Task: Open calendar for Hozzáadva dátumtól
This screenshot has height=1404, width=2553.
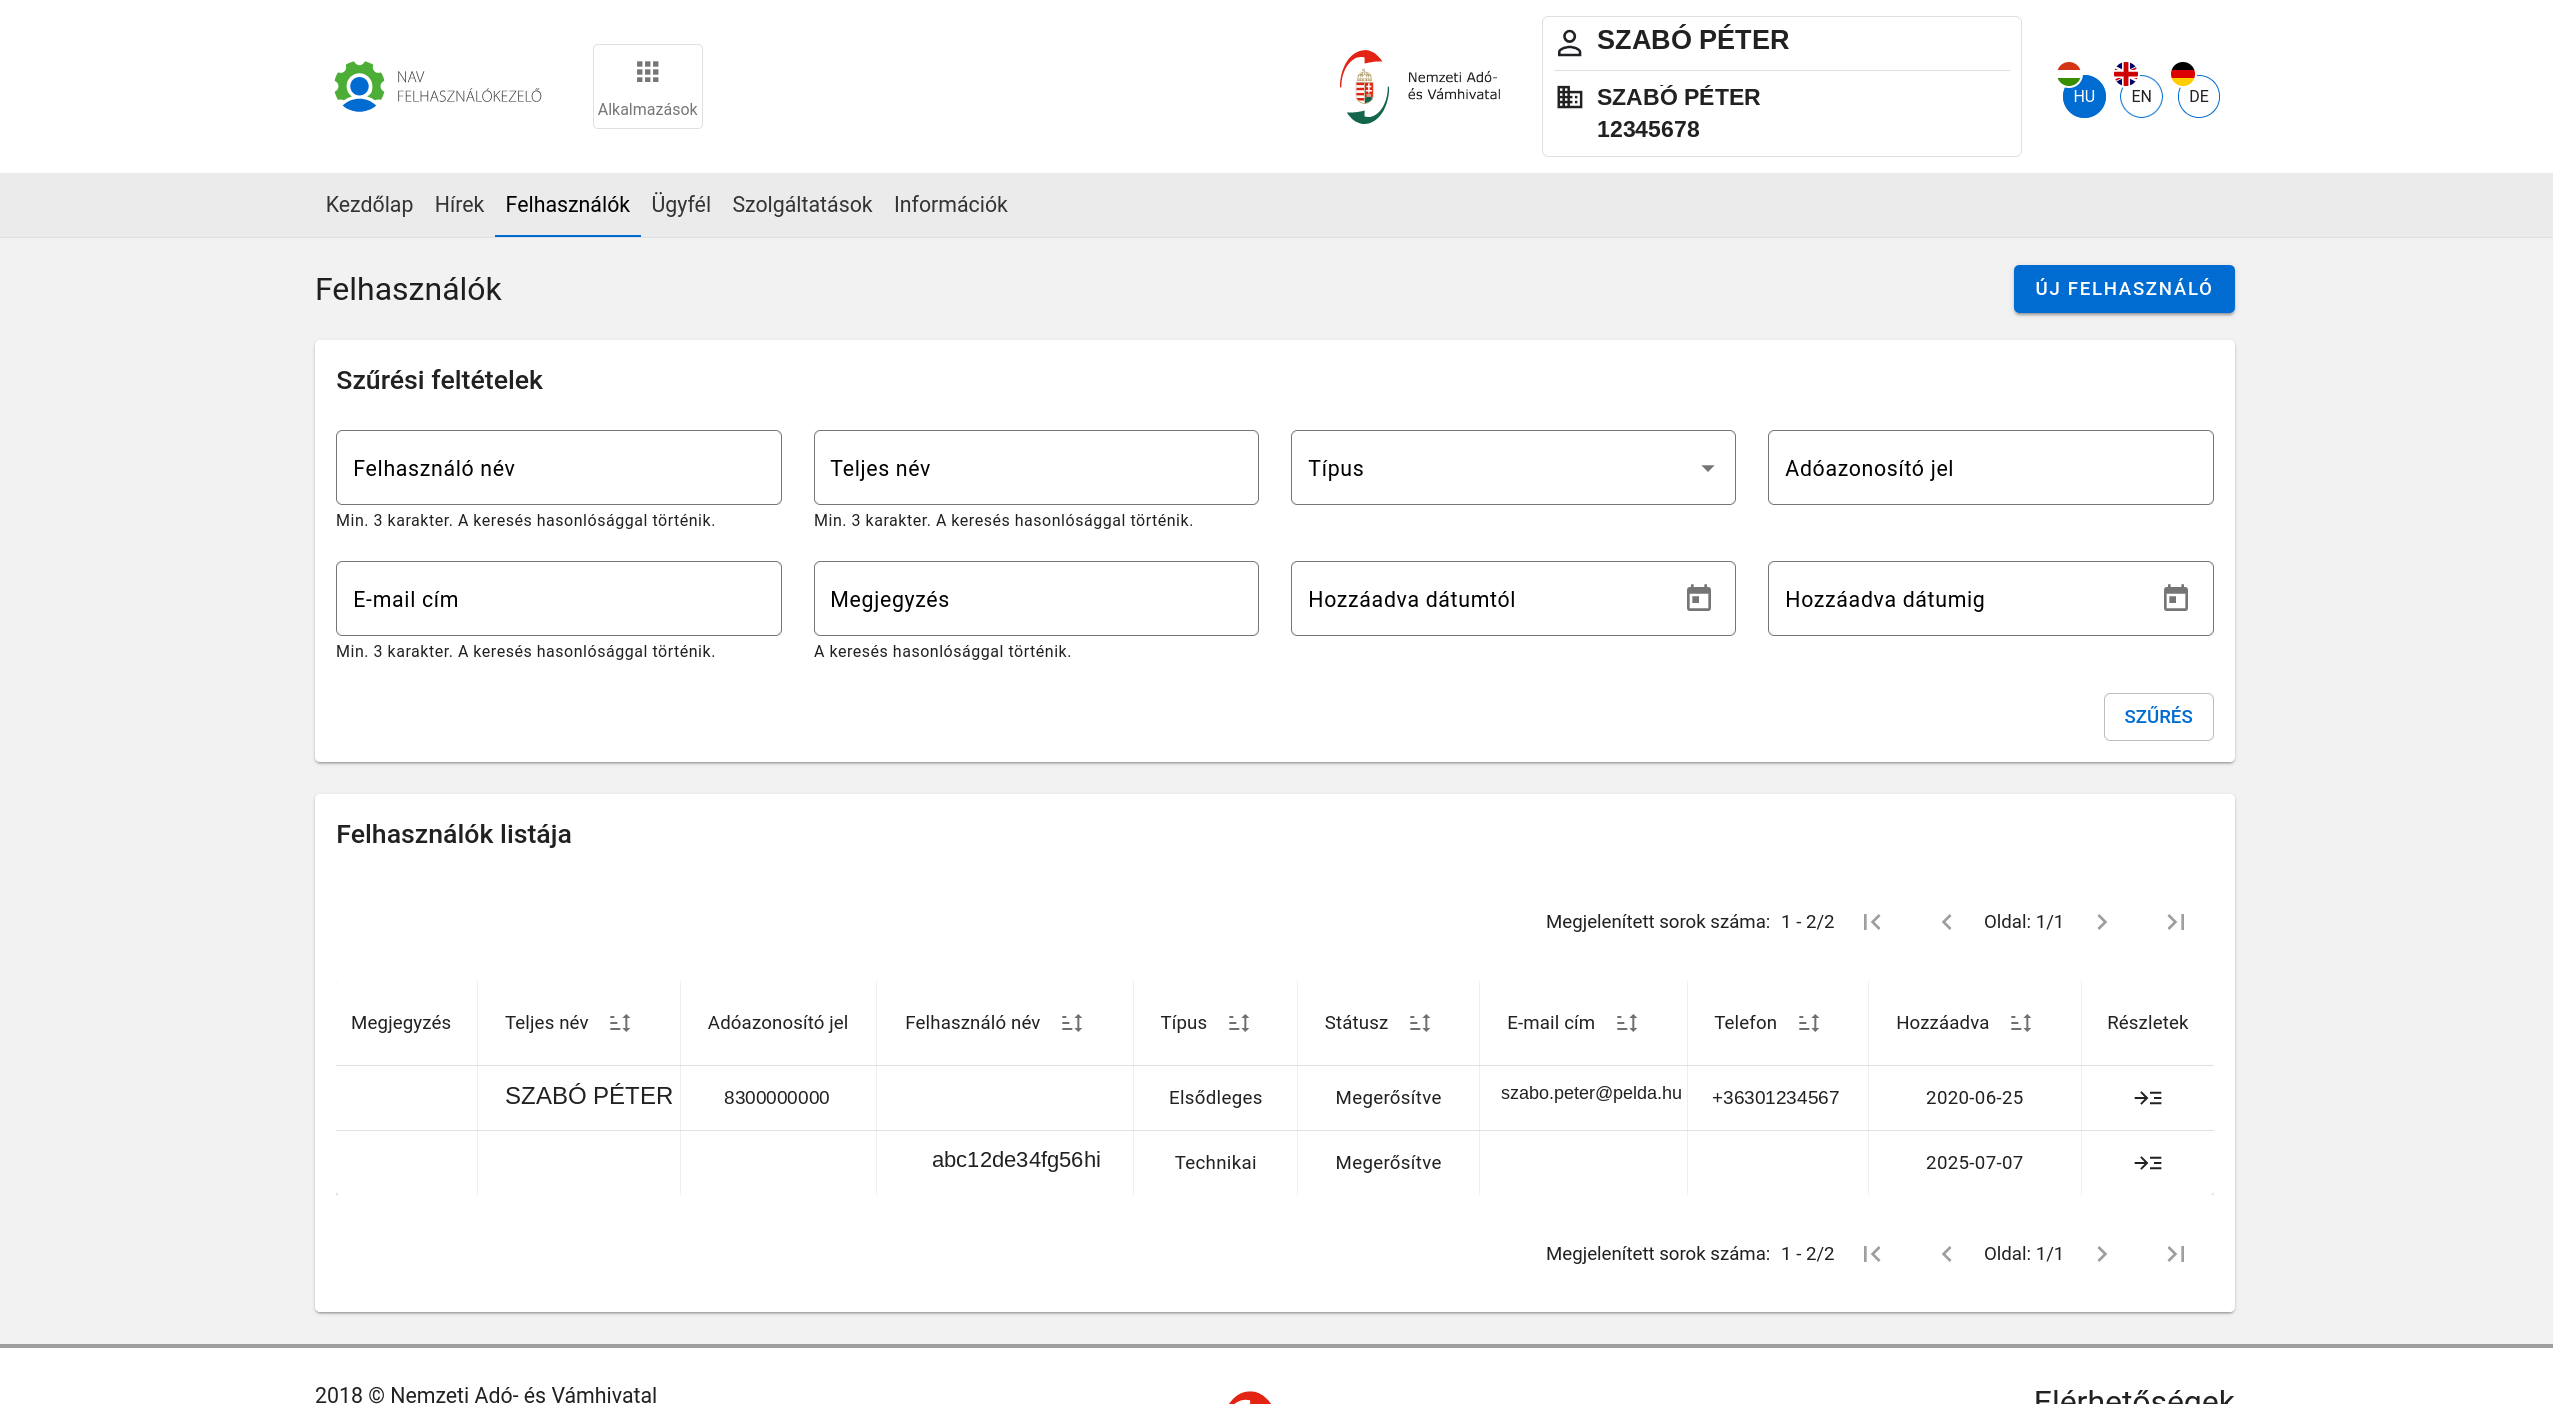Action: 1698,598
